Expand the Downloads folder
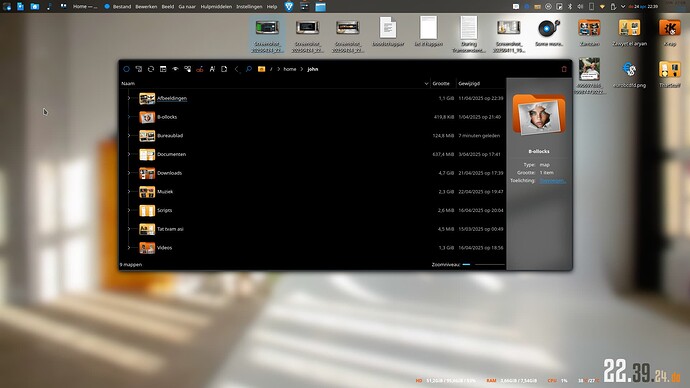Screen dimensions: 690x388 (128, 173)
